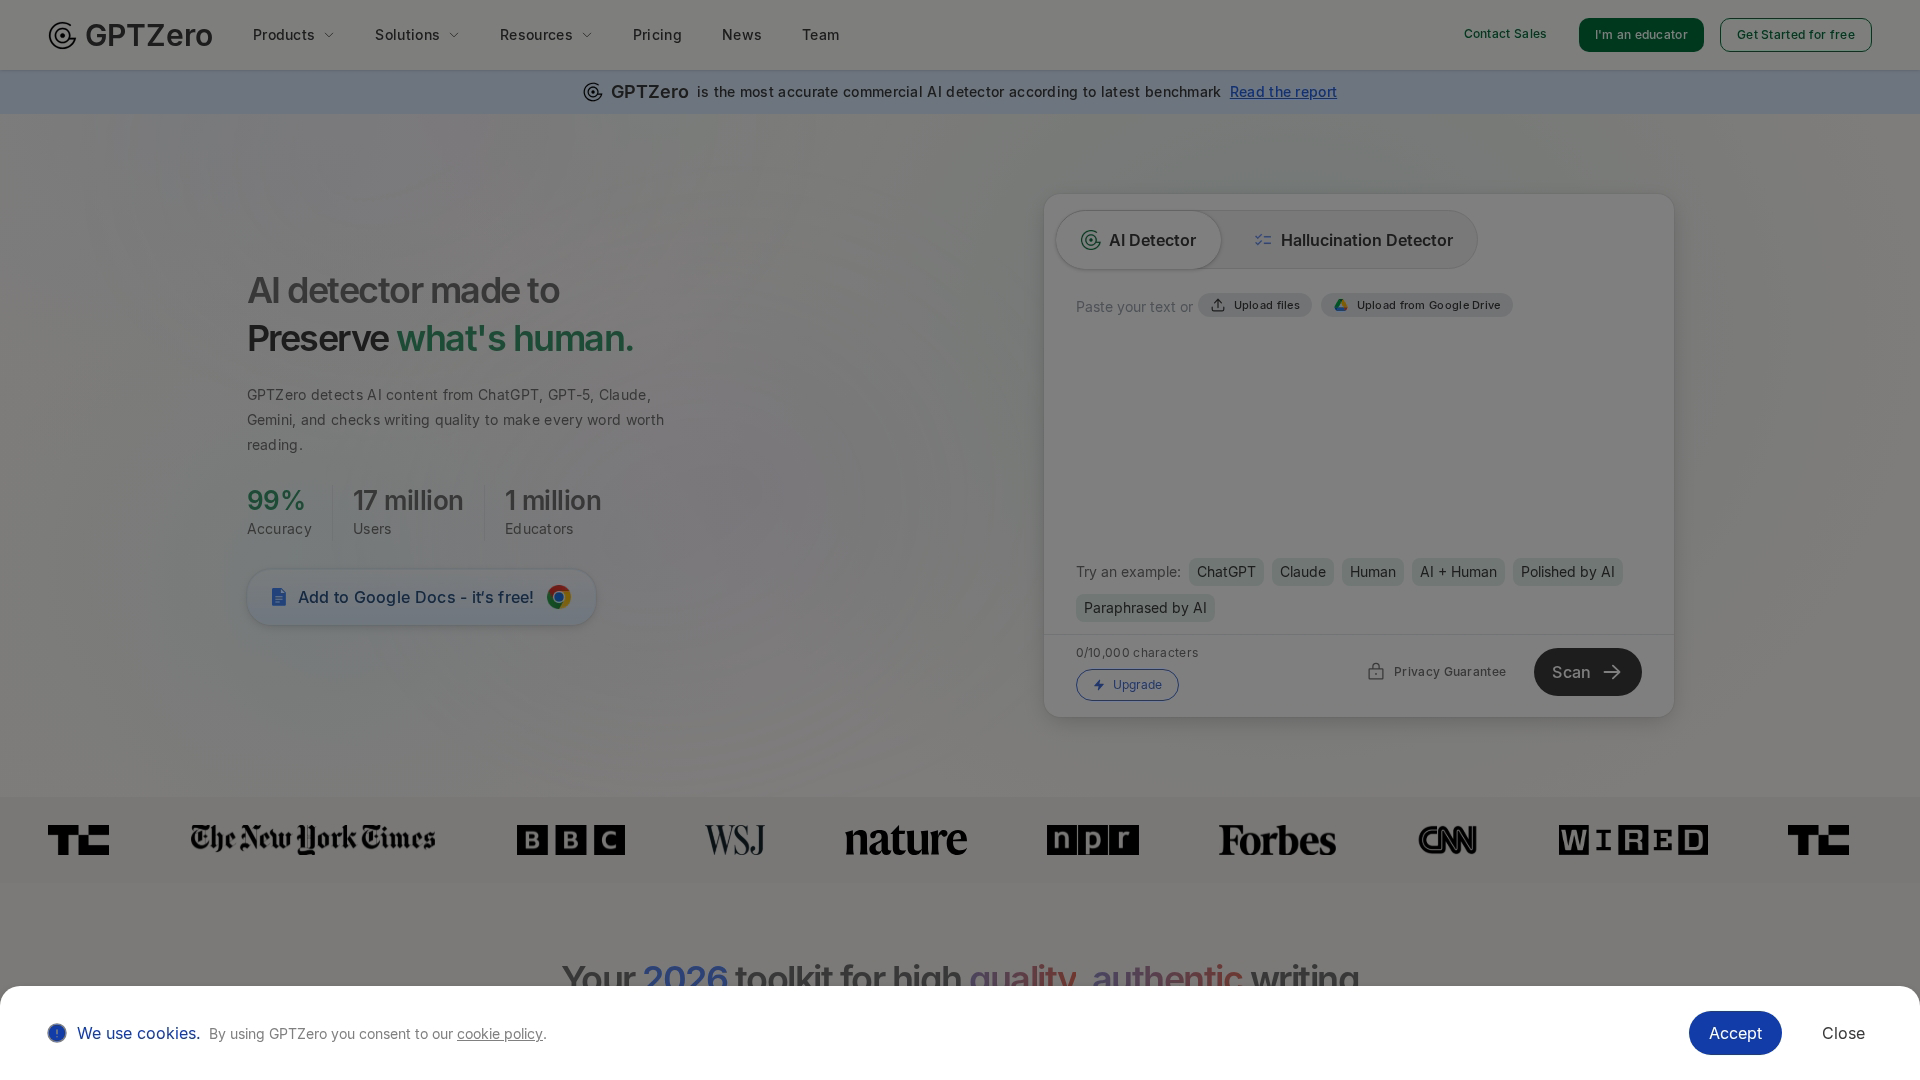Image resolution: width=1920 pixels, height=1080 pixels.
Task: Click the cookie info icon
Action: coord(57,1033)
